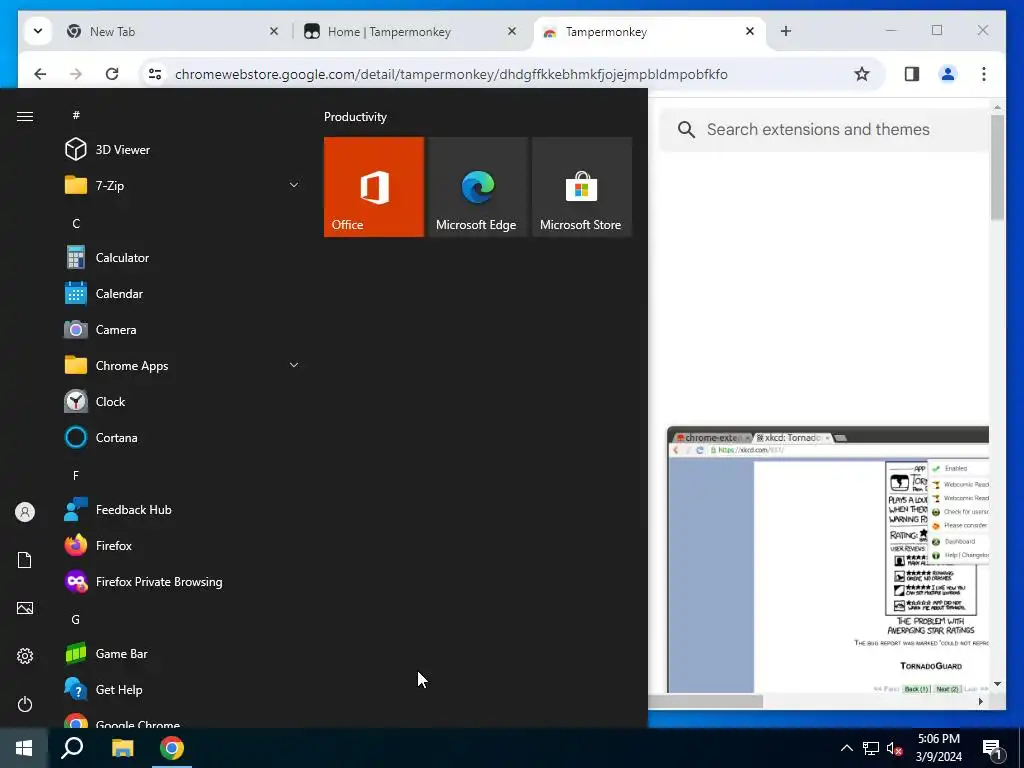This screenshot has width=1024, height=768.
Task: Click the Tampermonkey screenshot thumbnail
Action: pos(827,559)
